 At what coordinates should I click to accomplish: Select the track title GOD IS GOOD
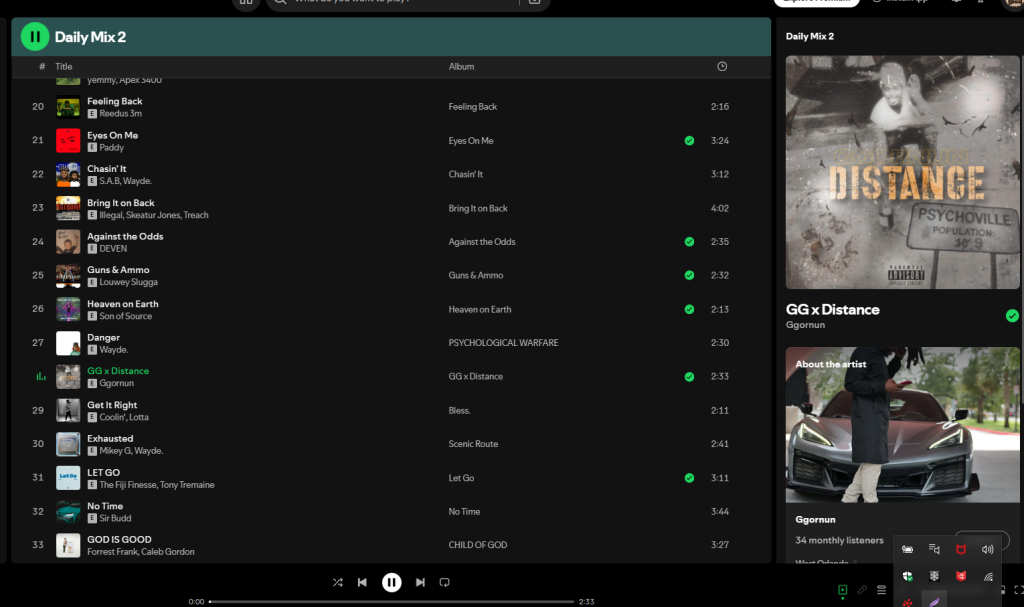[x=119, y=539]
